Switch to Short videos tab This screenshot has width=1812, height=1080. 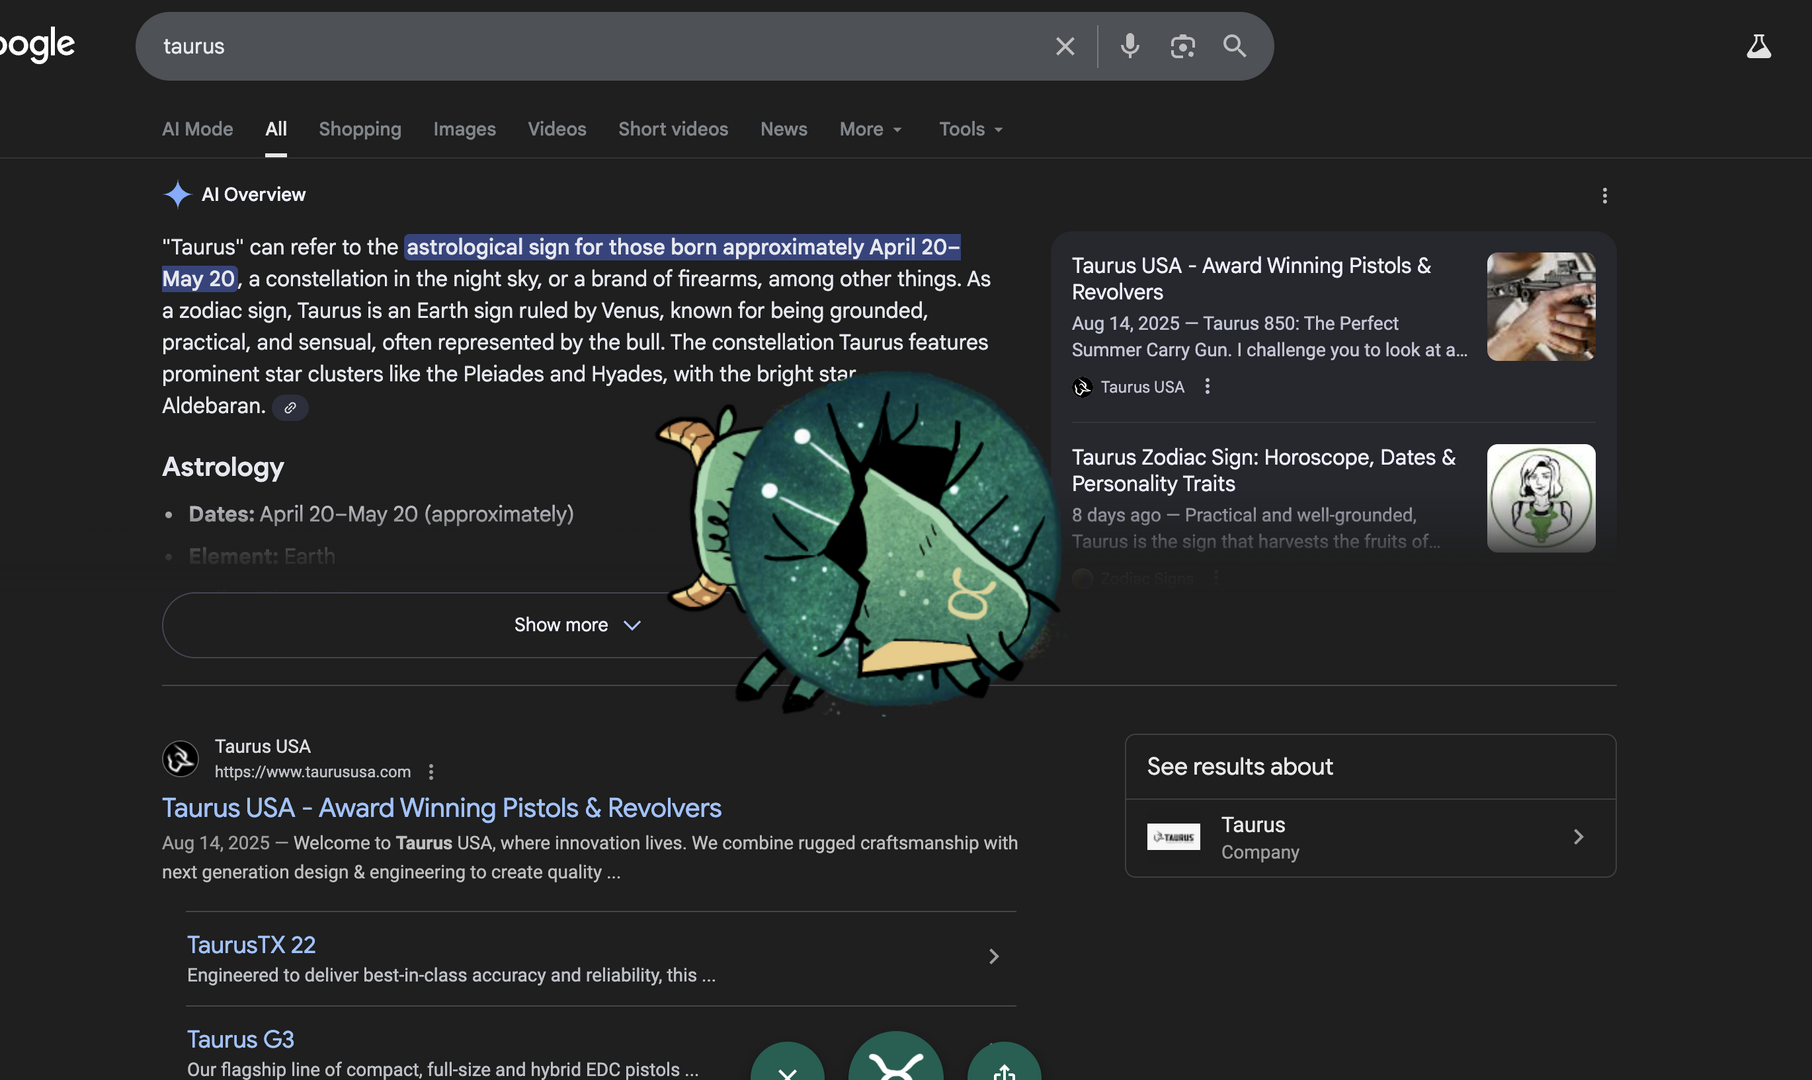pyautogui.click(x=673, y=129)
